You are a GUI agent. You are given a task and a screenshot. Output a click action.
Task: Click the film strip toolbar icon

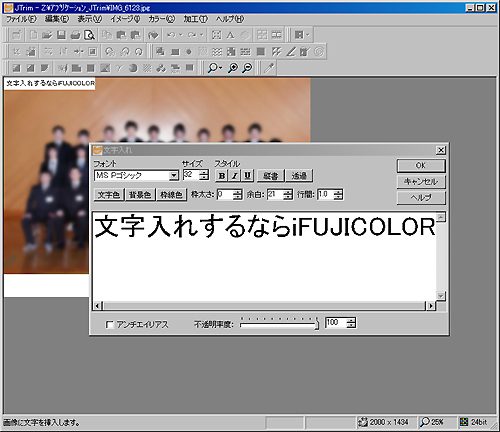point(277,35)
